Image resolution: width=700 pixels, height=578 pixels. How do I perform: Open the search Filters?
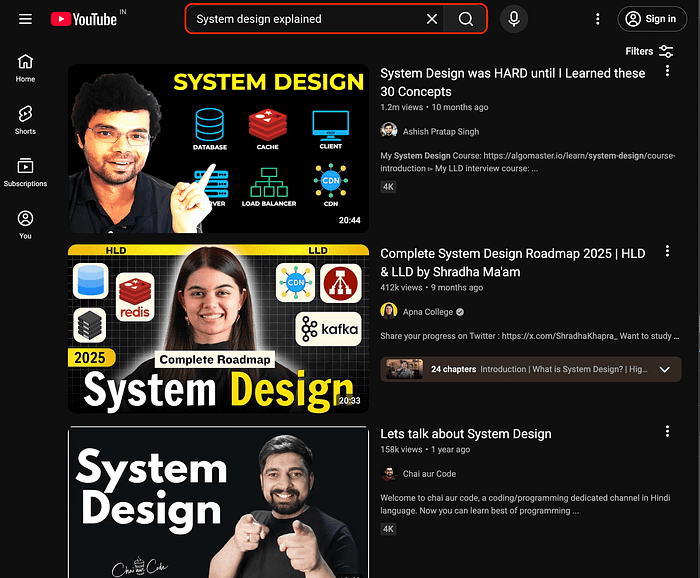[649, 51]
